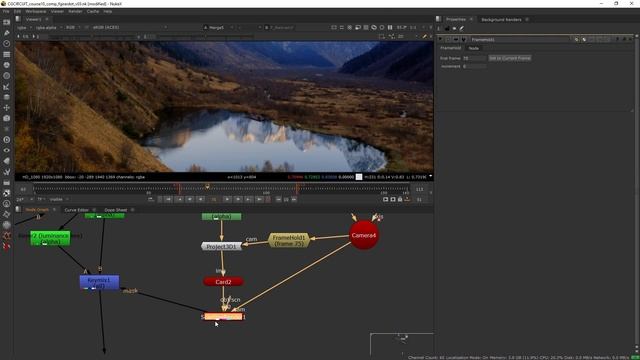Click the frame-skip increment value 10

[286, 200]
